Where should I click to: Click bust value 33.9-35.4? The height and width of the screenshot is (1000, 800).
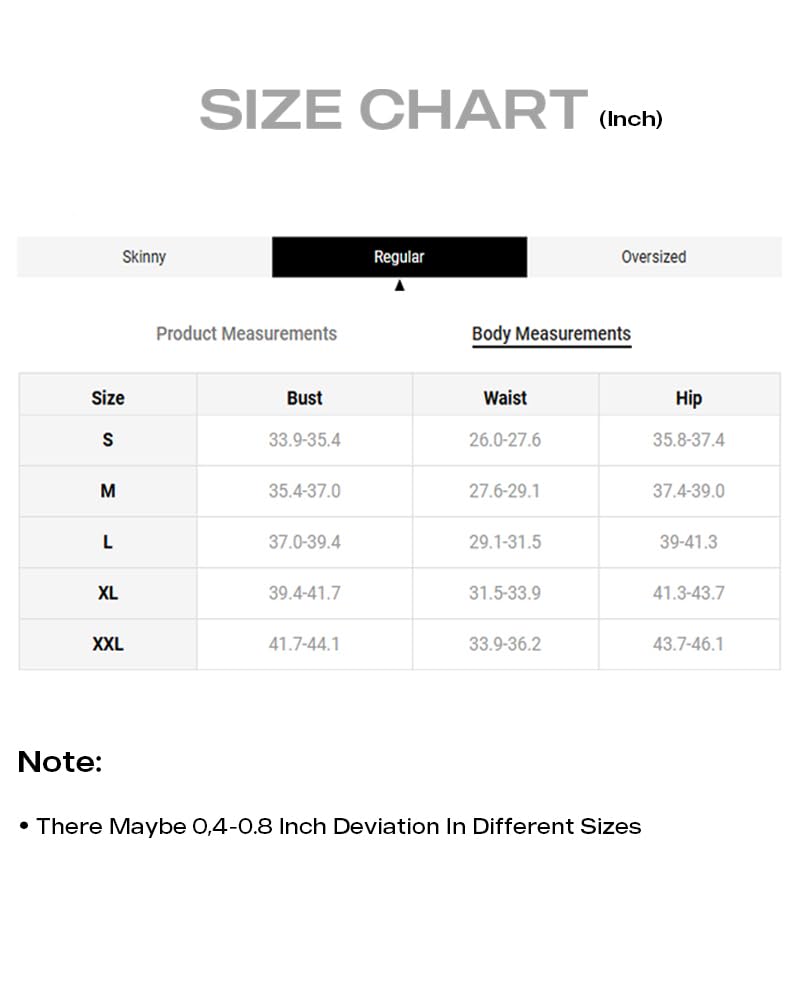coord(304,440)
